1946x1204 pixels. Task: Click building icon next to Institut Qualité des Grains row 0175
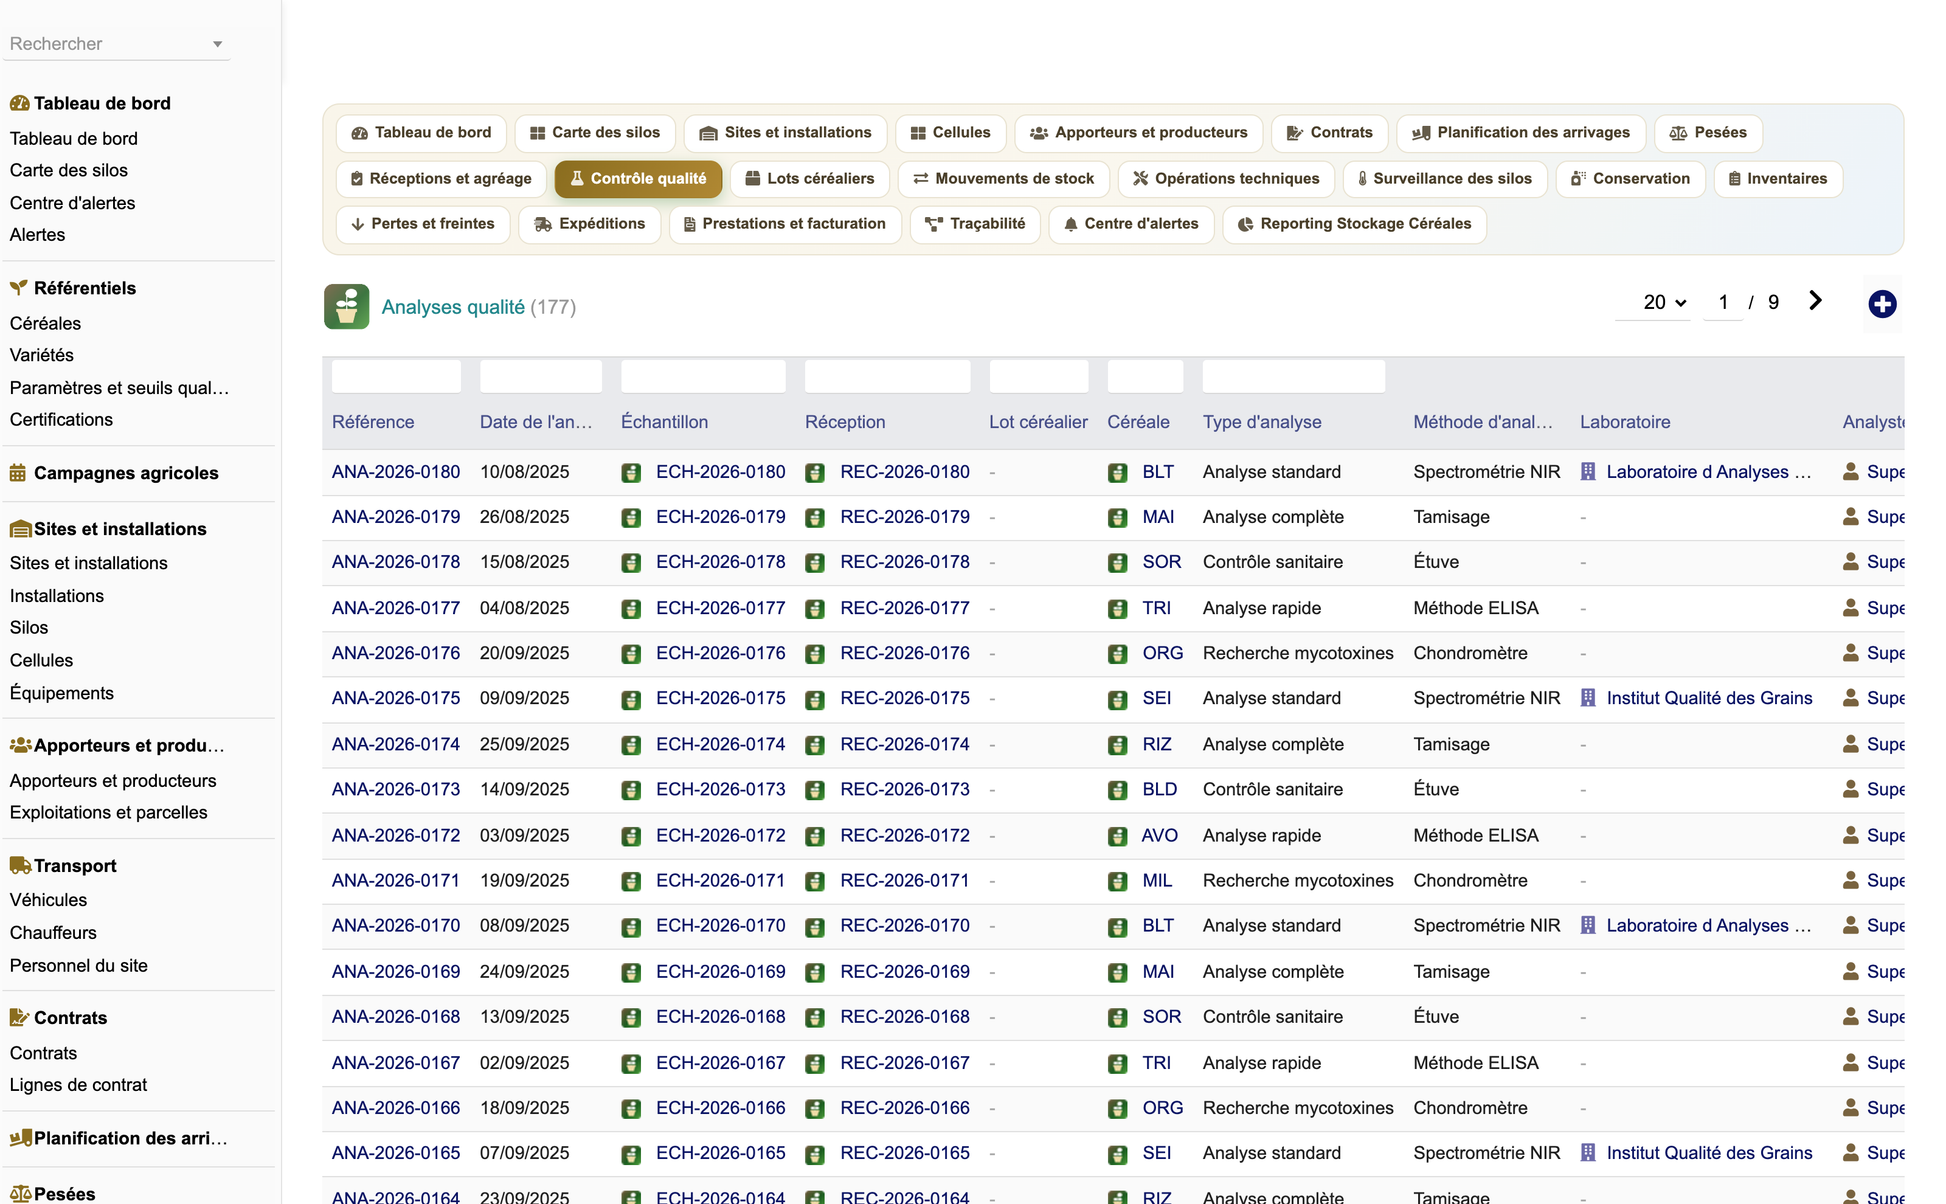tap(1588, 698)
